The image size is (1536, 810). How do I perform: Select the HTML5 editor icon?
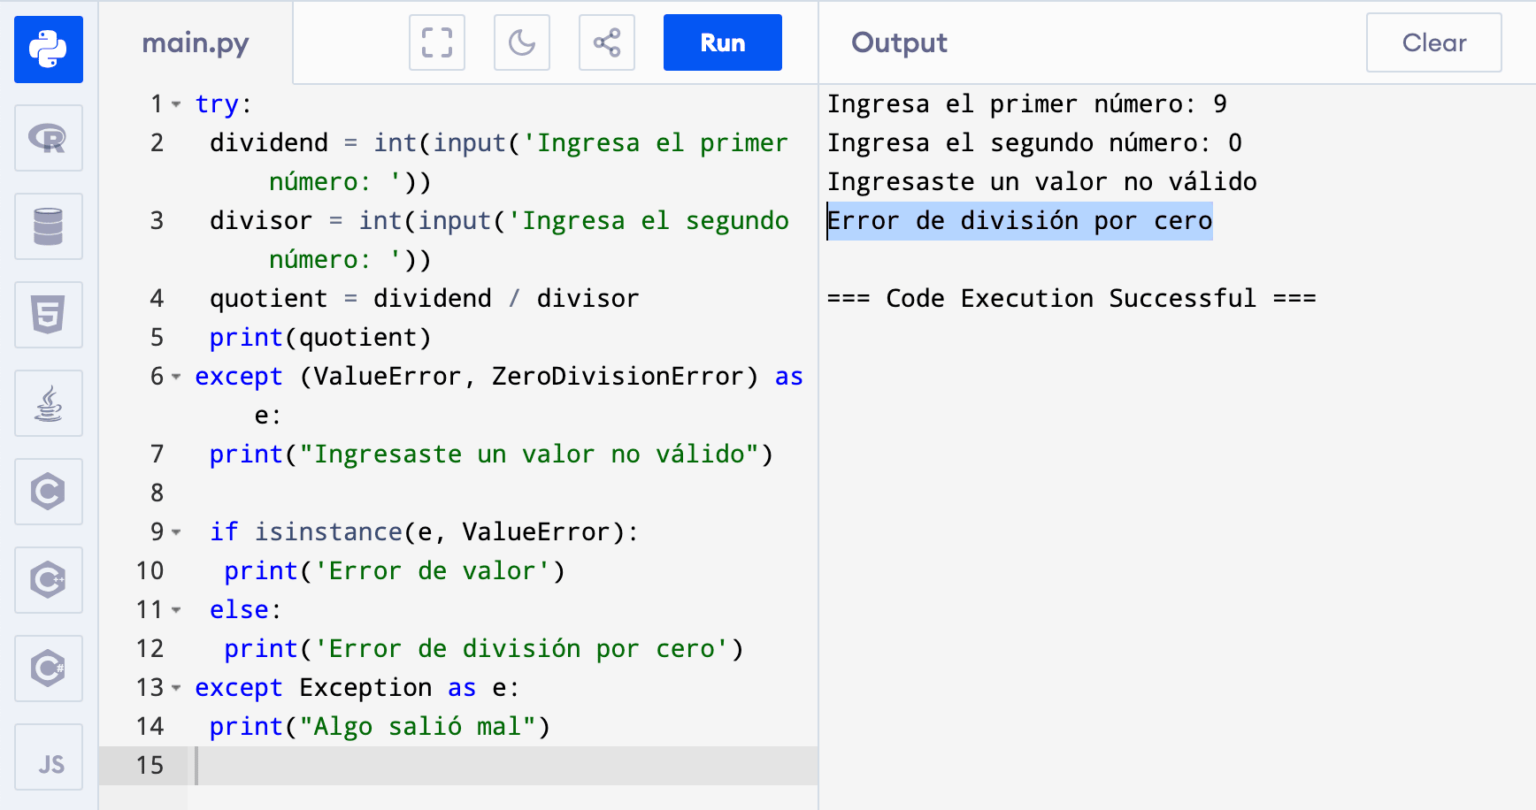point(48,315)
